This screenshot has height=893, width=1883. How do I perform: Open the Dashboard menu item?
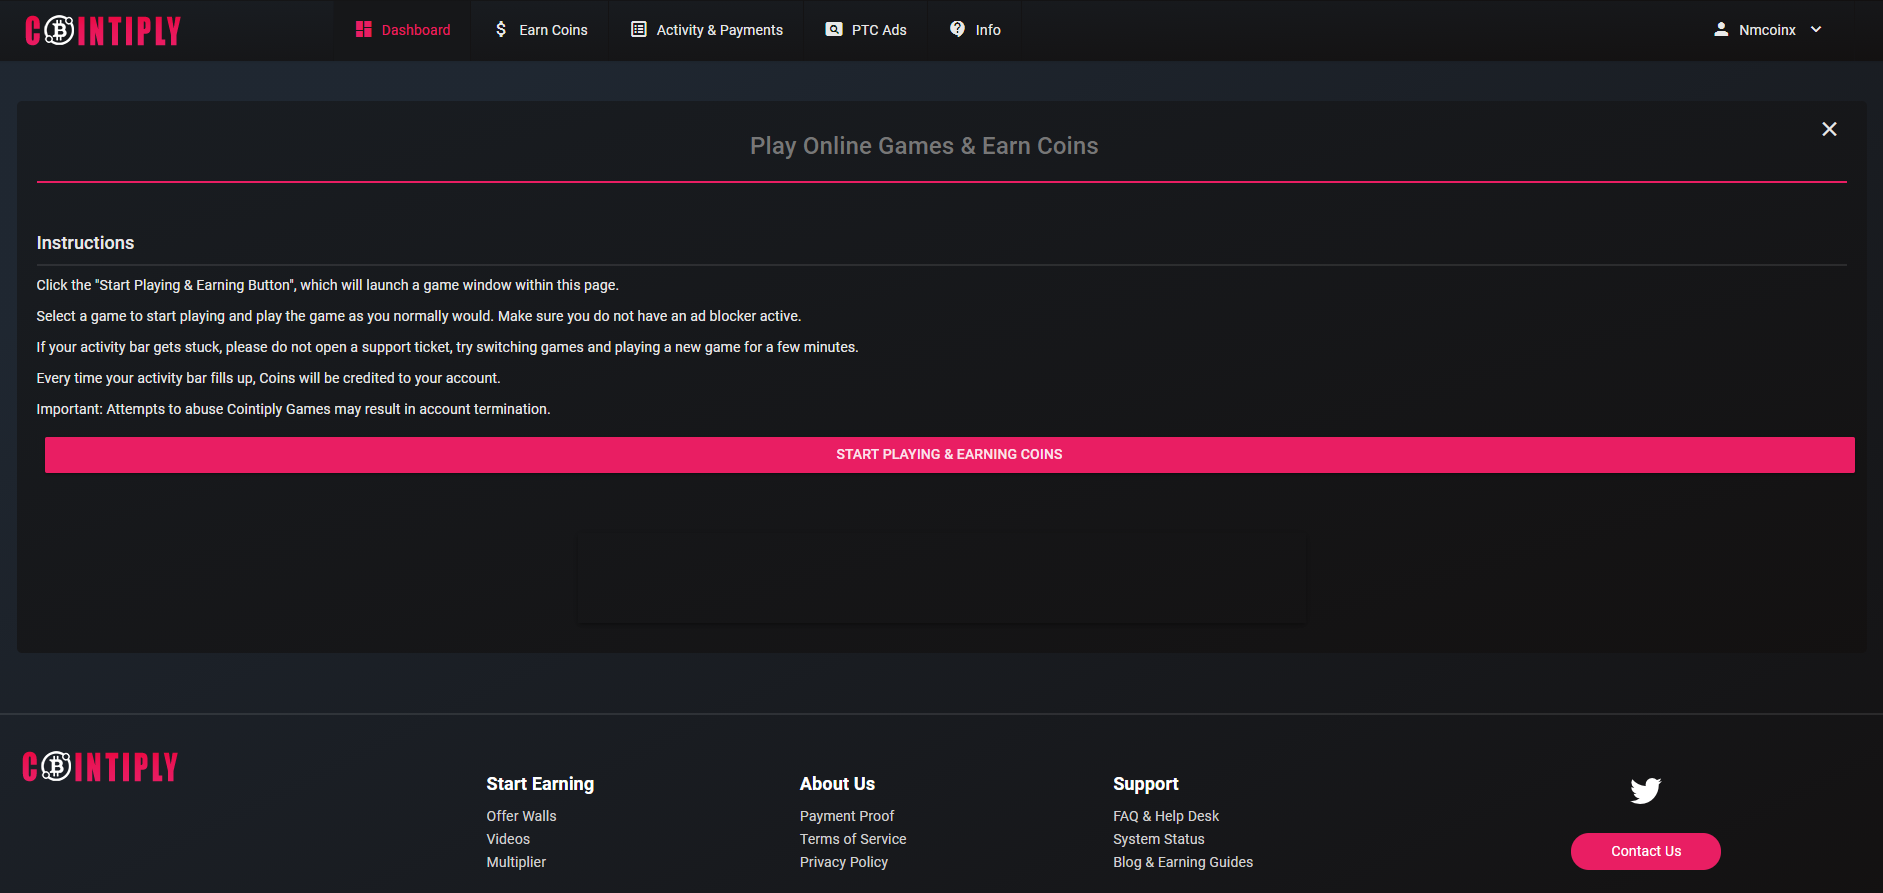click(403, 30)
